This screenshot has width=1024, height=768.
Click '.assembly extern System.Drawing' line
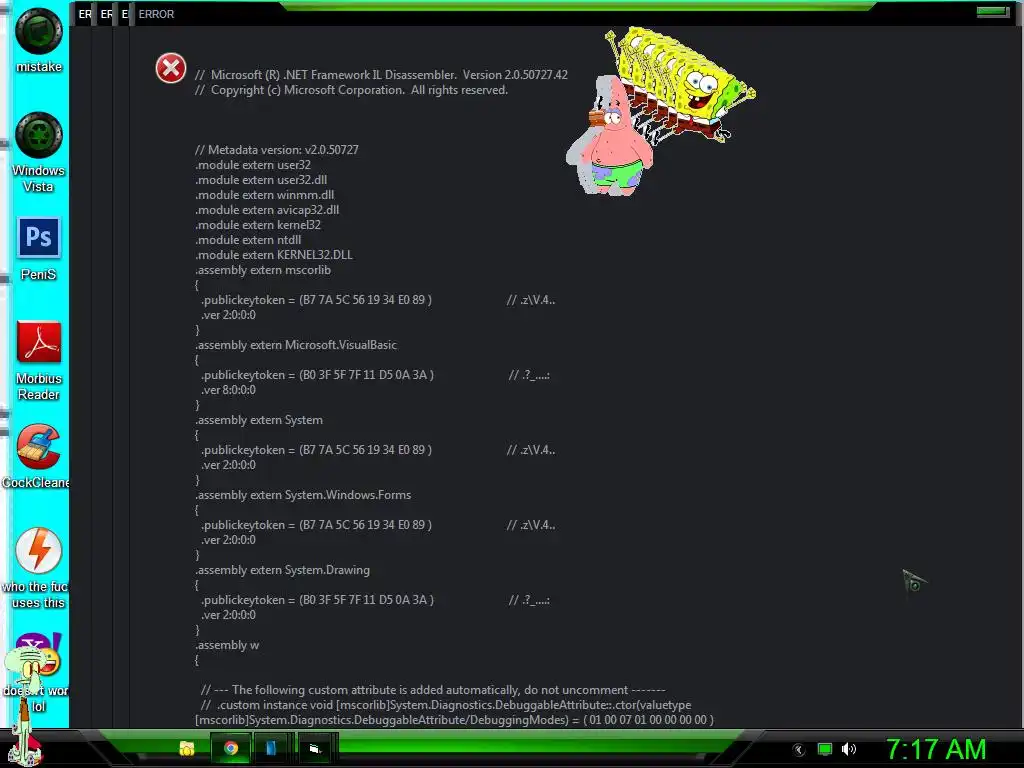(x=282, y=570)
